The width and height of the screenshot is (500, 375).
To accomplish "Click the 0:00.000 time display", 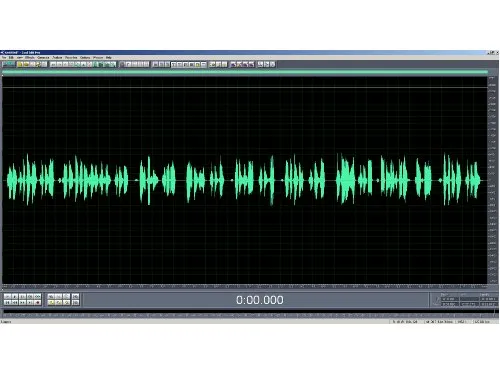I will pyautogui.click(x=260, y=300).
